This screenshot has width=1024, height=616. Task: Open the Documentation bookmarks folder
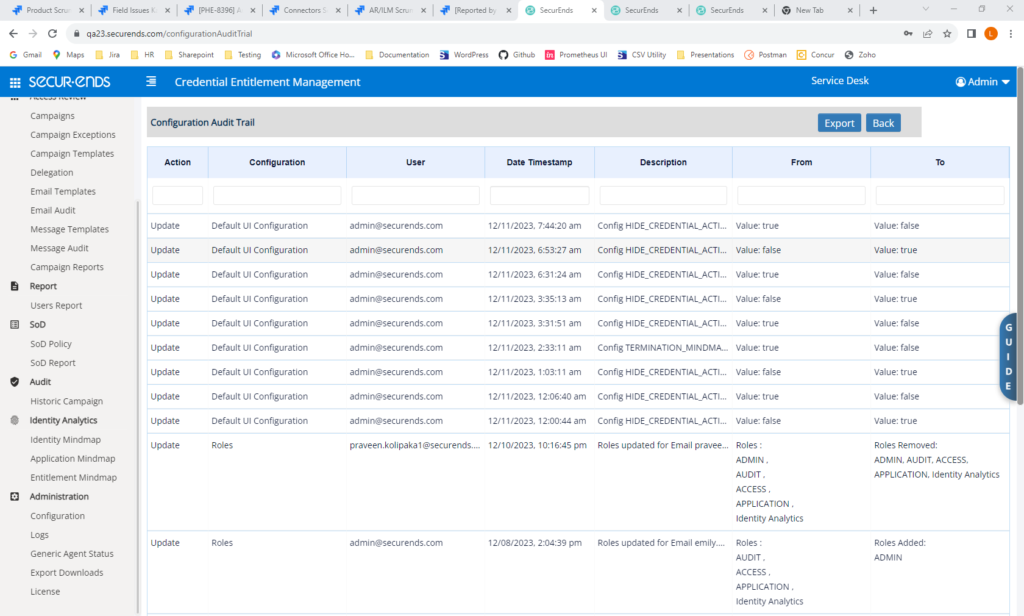(397, 55)
